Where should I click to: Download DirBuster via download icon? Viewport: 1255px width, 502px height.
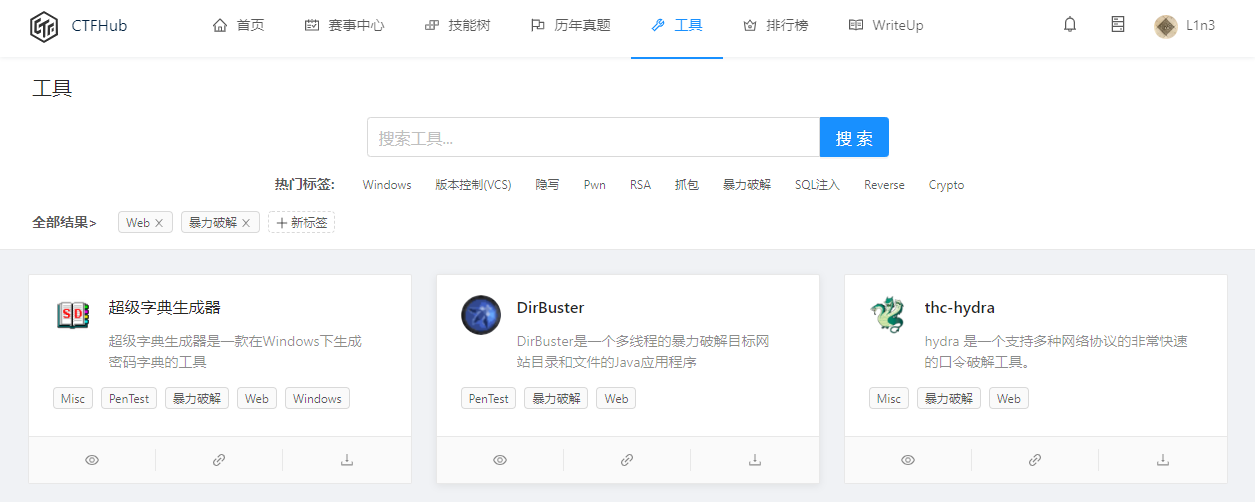pos(755,460)
